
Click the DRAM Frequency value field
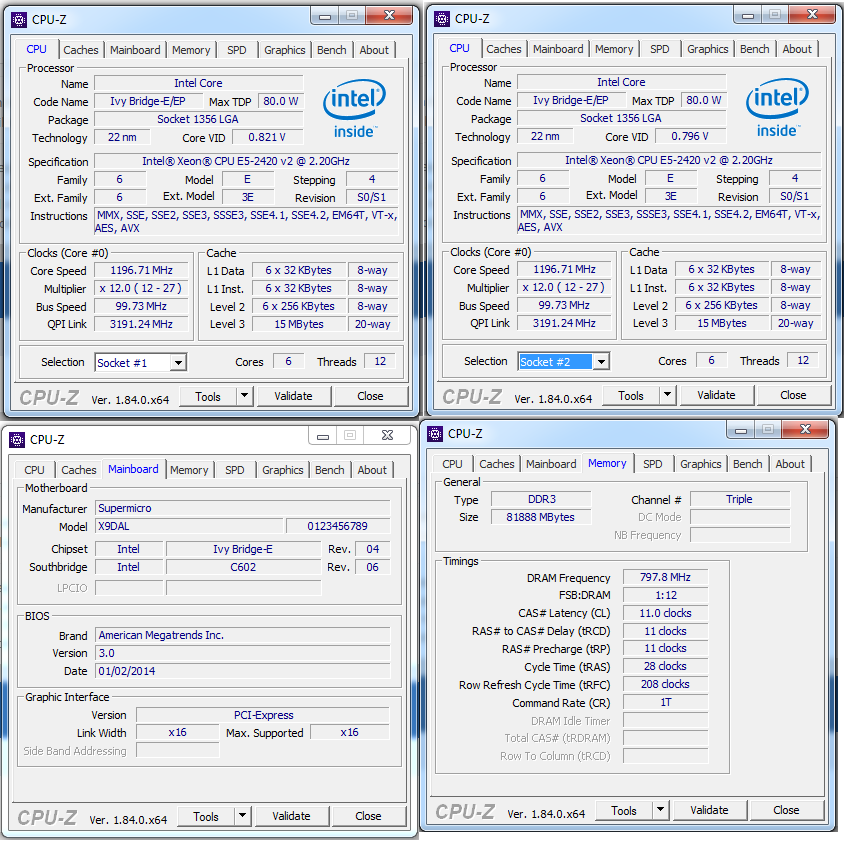click(665, 578)
